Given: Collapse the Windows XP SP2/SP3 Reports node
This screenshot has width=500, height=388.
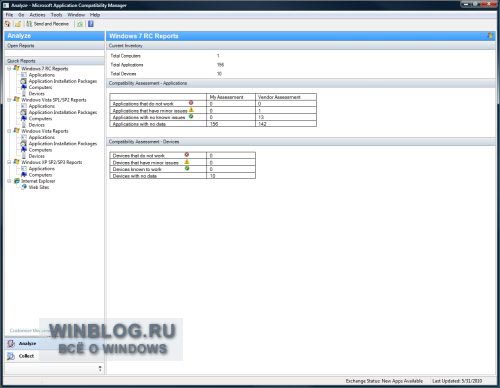Looking at the screenshot, I should pyautogui.click(x=9, y=162).
